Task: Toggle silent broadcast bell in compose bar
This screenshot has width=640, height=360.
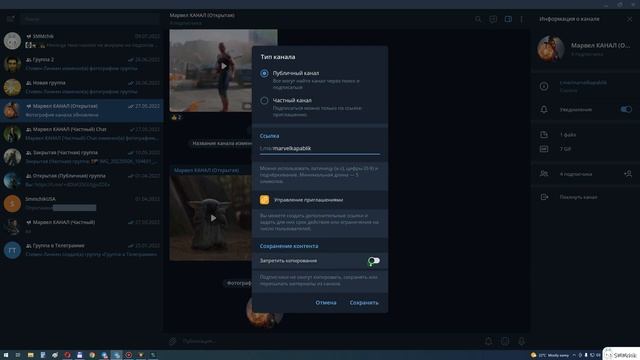Action: pyautogui.click(x=489, y=341)
